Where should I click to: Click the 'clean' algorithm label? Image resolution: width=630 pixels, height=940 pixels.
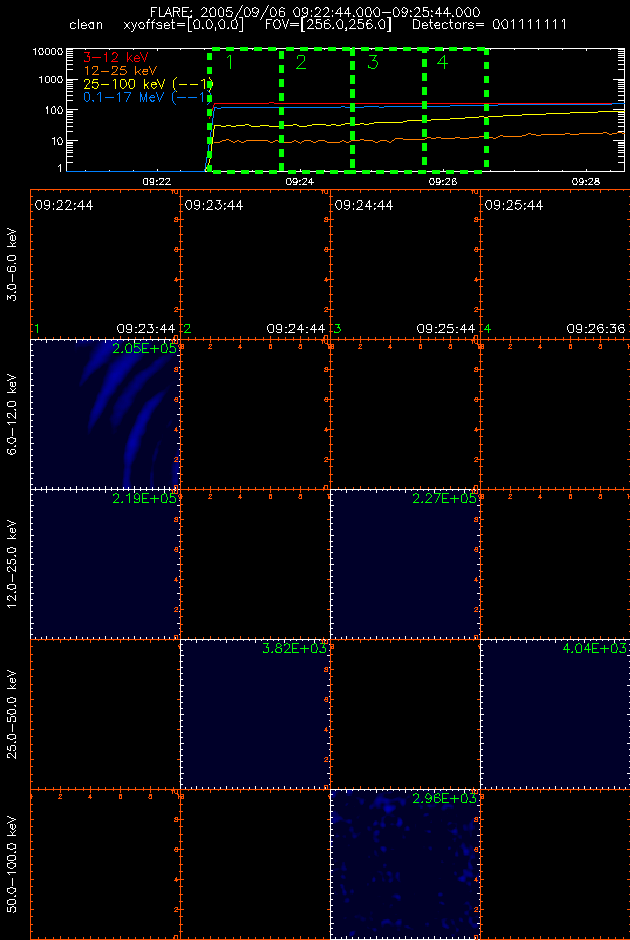(x=86, y=26)
